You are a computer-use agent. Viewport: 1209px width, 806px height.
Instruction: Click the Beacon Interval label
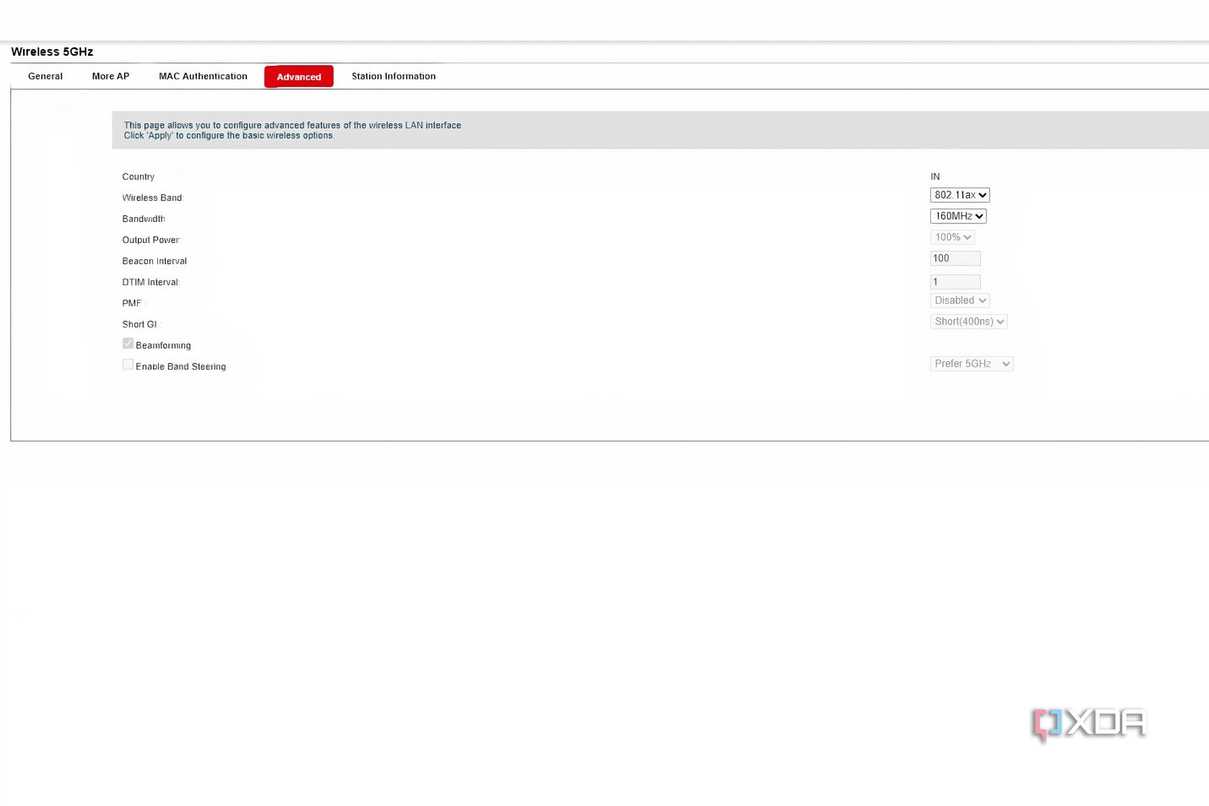[x=155, y=261]
